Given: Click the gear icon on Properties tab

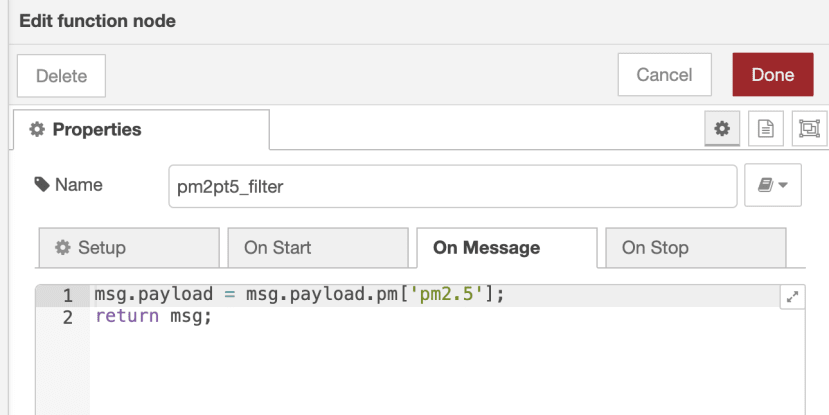Looking at the screenshot, I should [37, 130].
